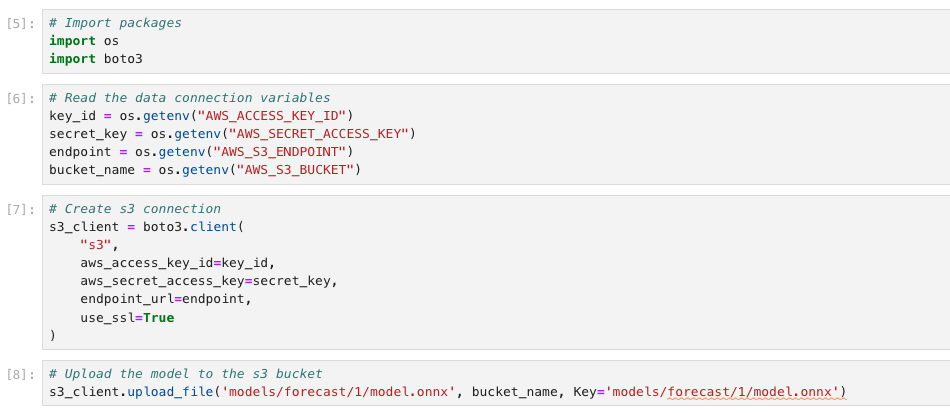The image size is (950, 413).
Task: Click the "s3" string argument
Action: click(98, 245)
